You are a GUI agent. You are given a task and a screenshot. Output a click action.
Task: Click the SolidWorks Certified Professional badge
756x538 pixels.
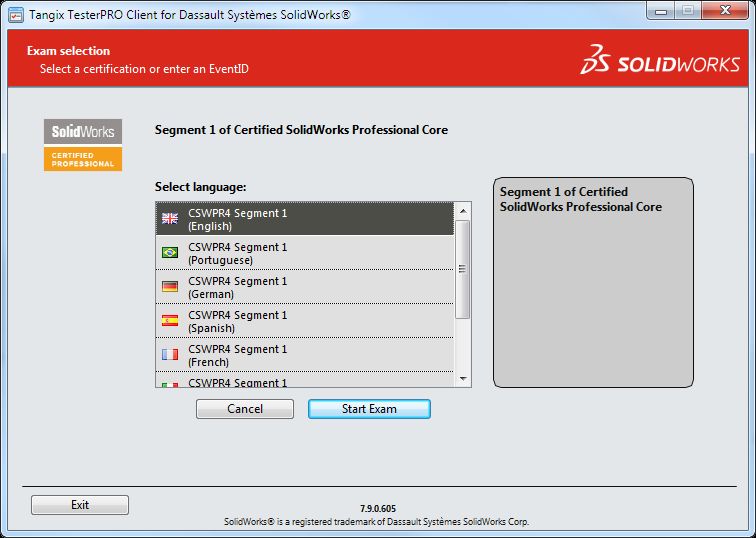[83, 145]
